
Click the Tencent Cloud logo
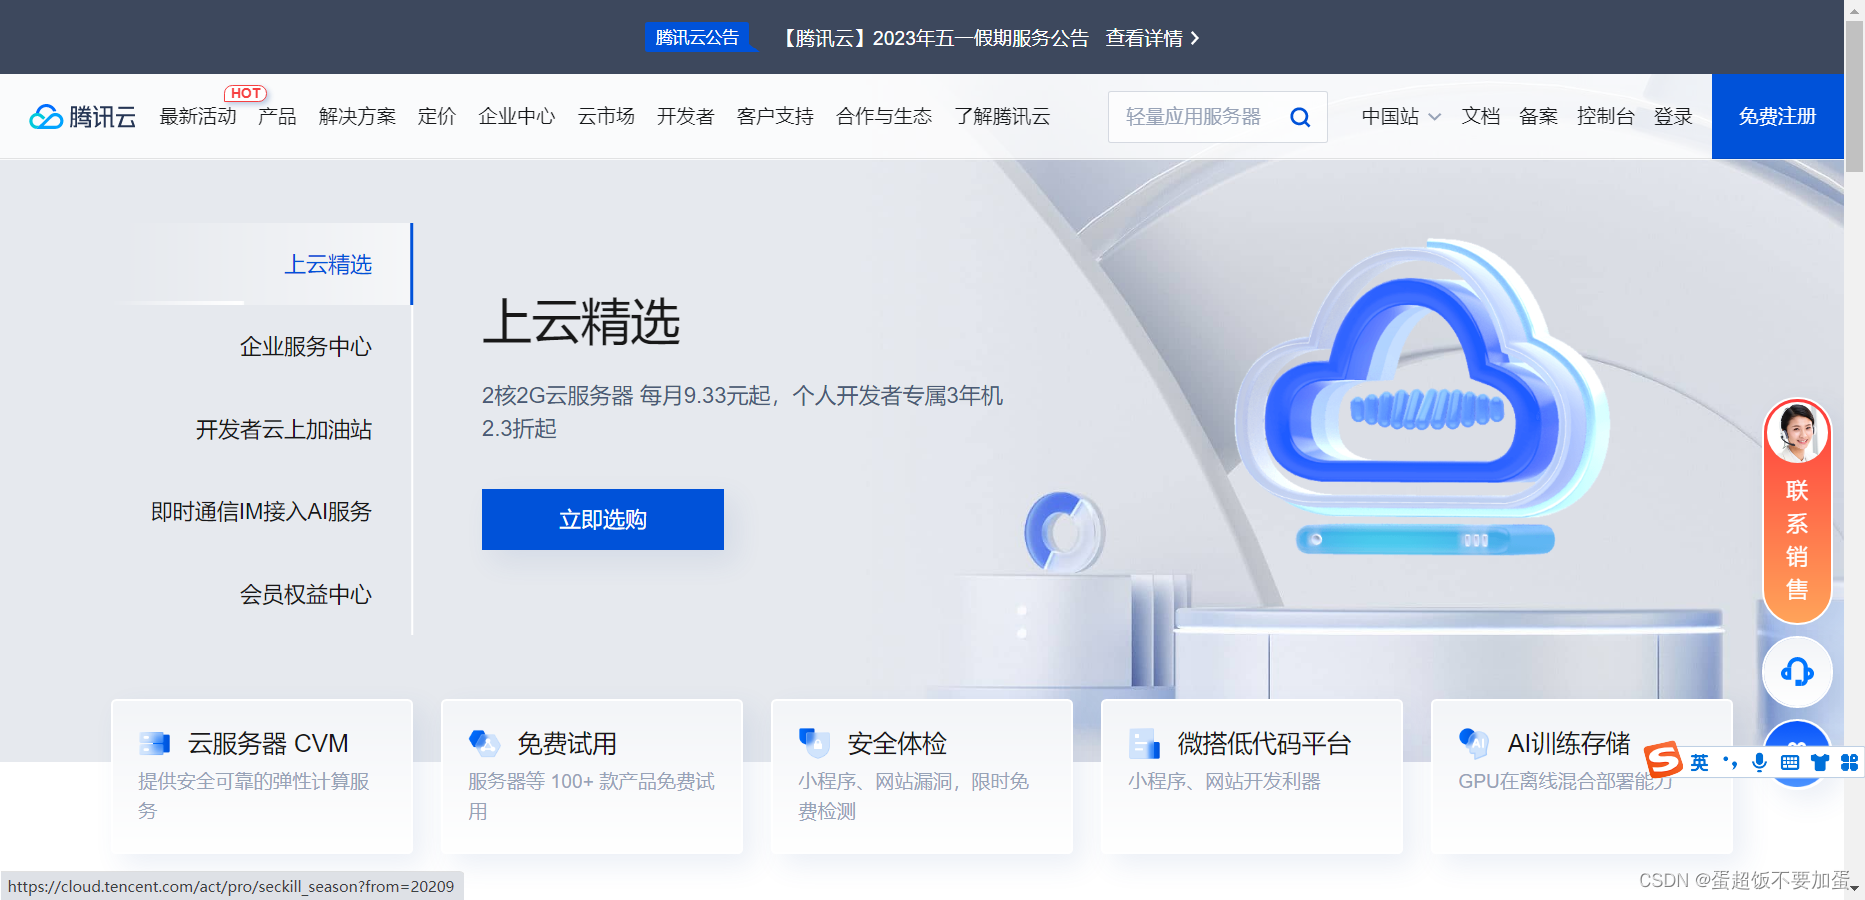coord(83,117)
